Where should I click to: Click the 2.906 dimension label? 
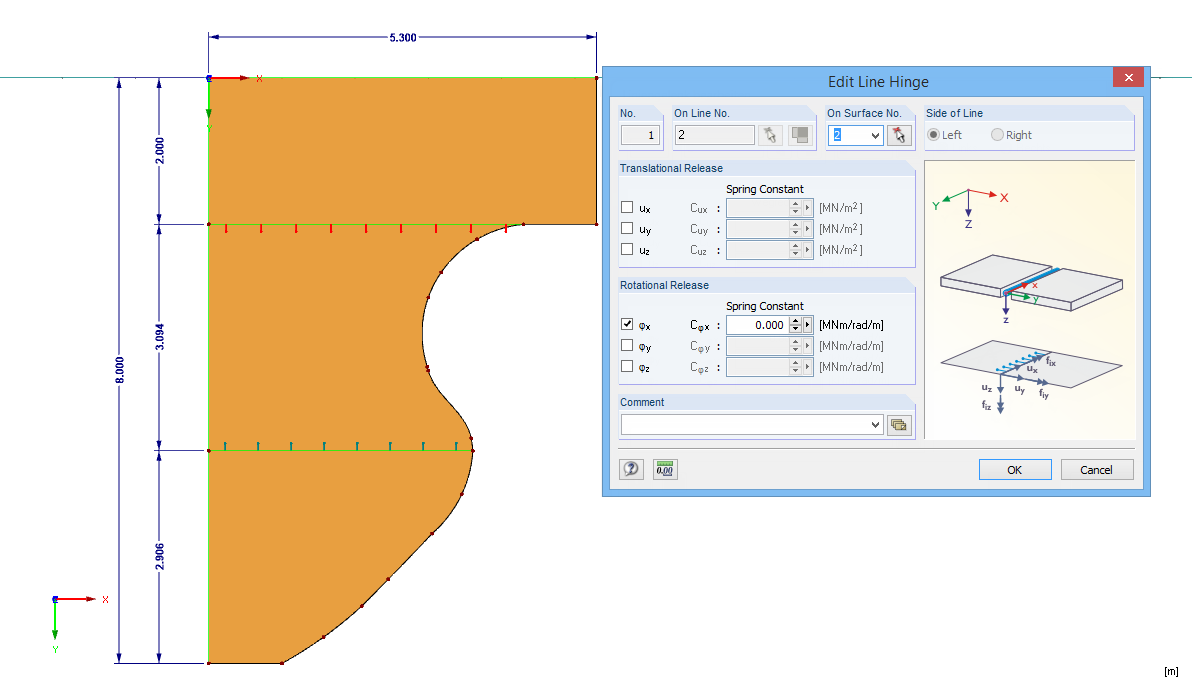pyautogui.click(x=160, y=556)
